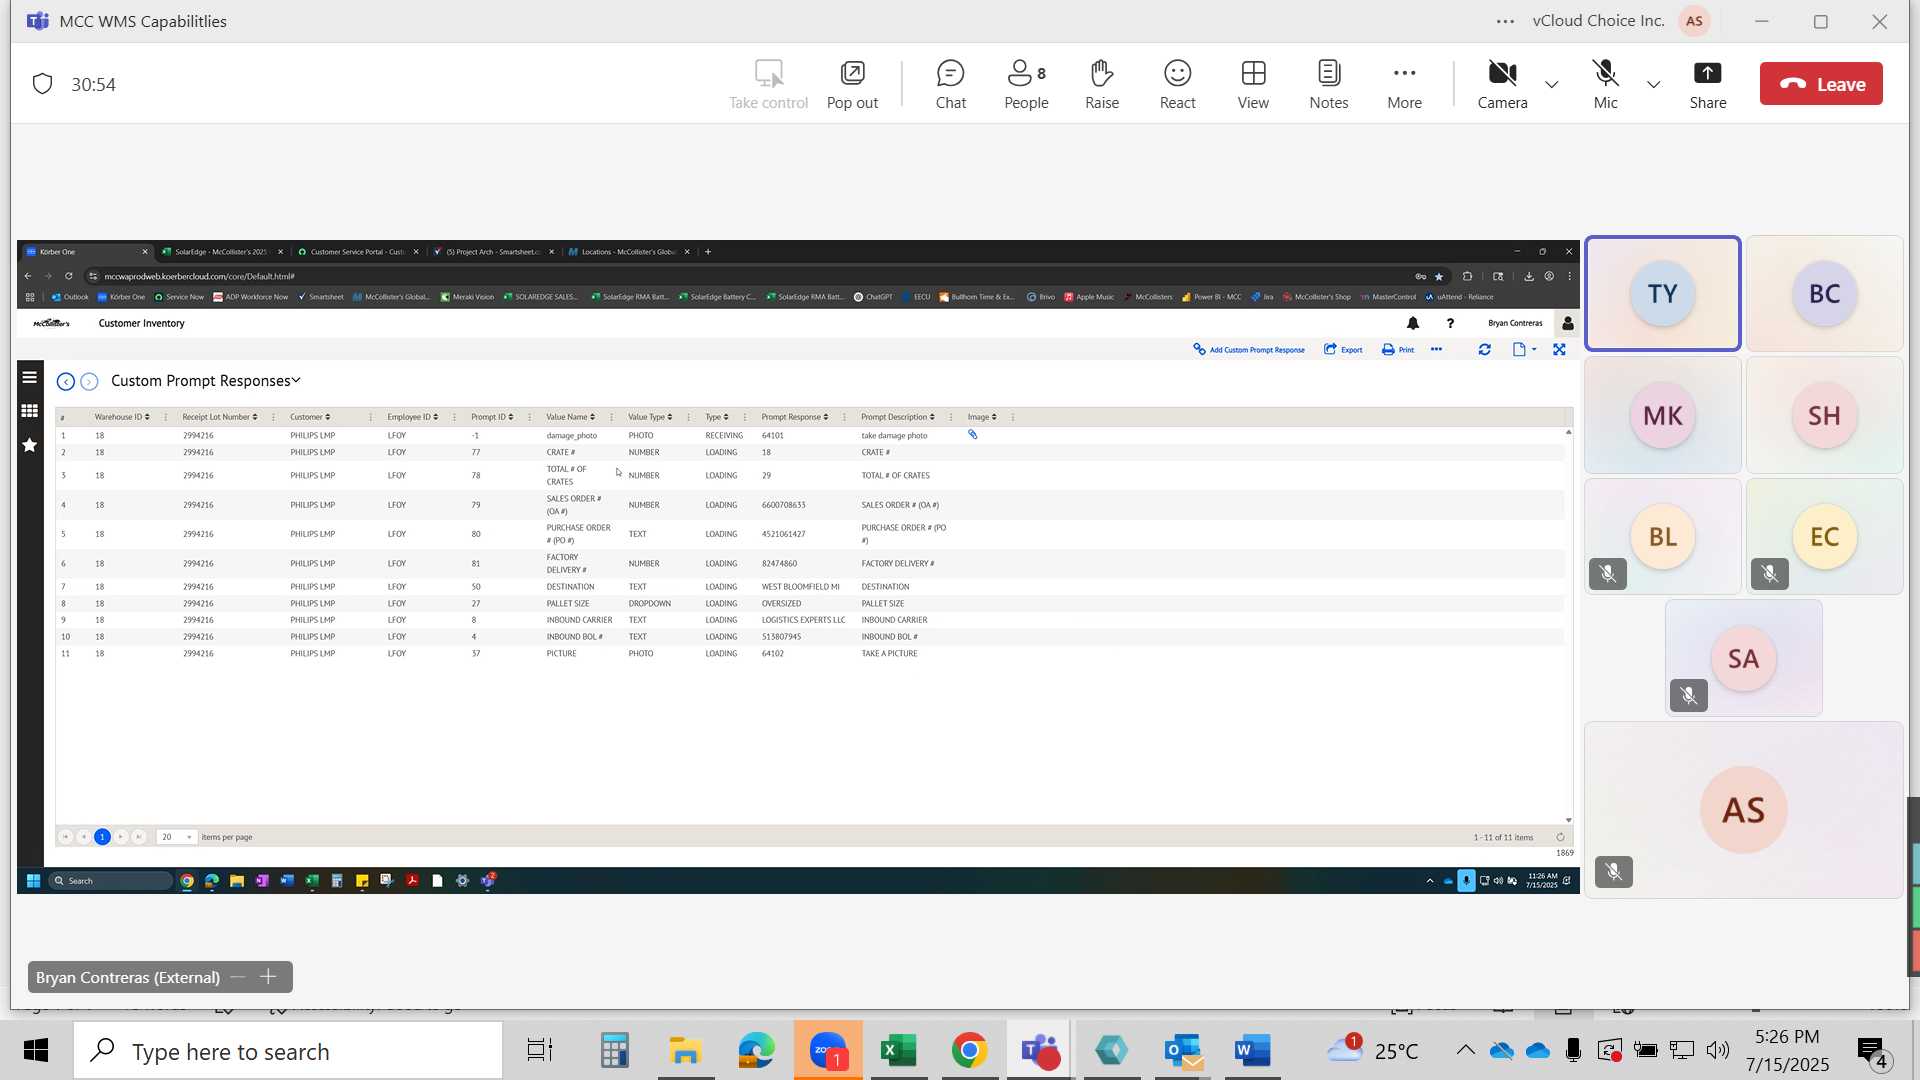This screenshot has width=1920, height=1080.
Task: Expand Mic device options arrow
Action: pos(1653,84)
